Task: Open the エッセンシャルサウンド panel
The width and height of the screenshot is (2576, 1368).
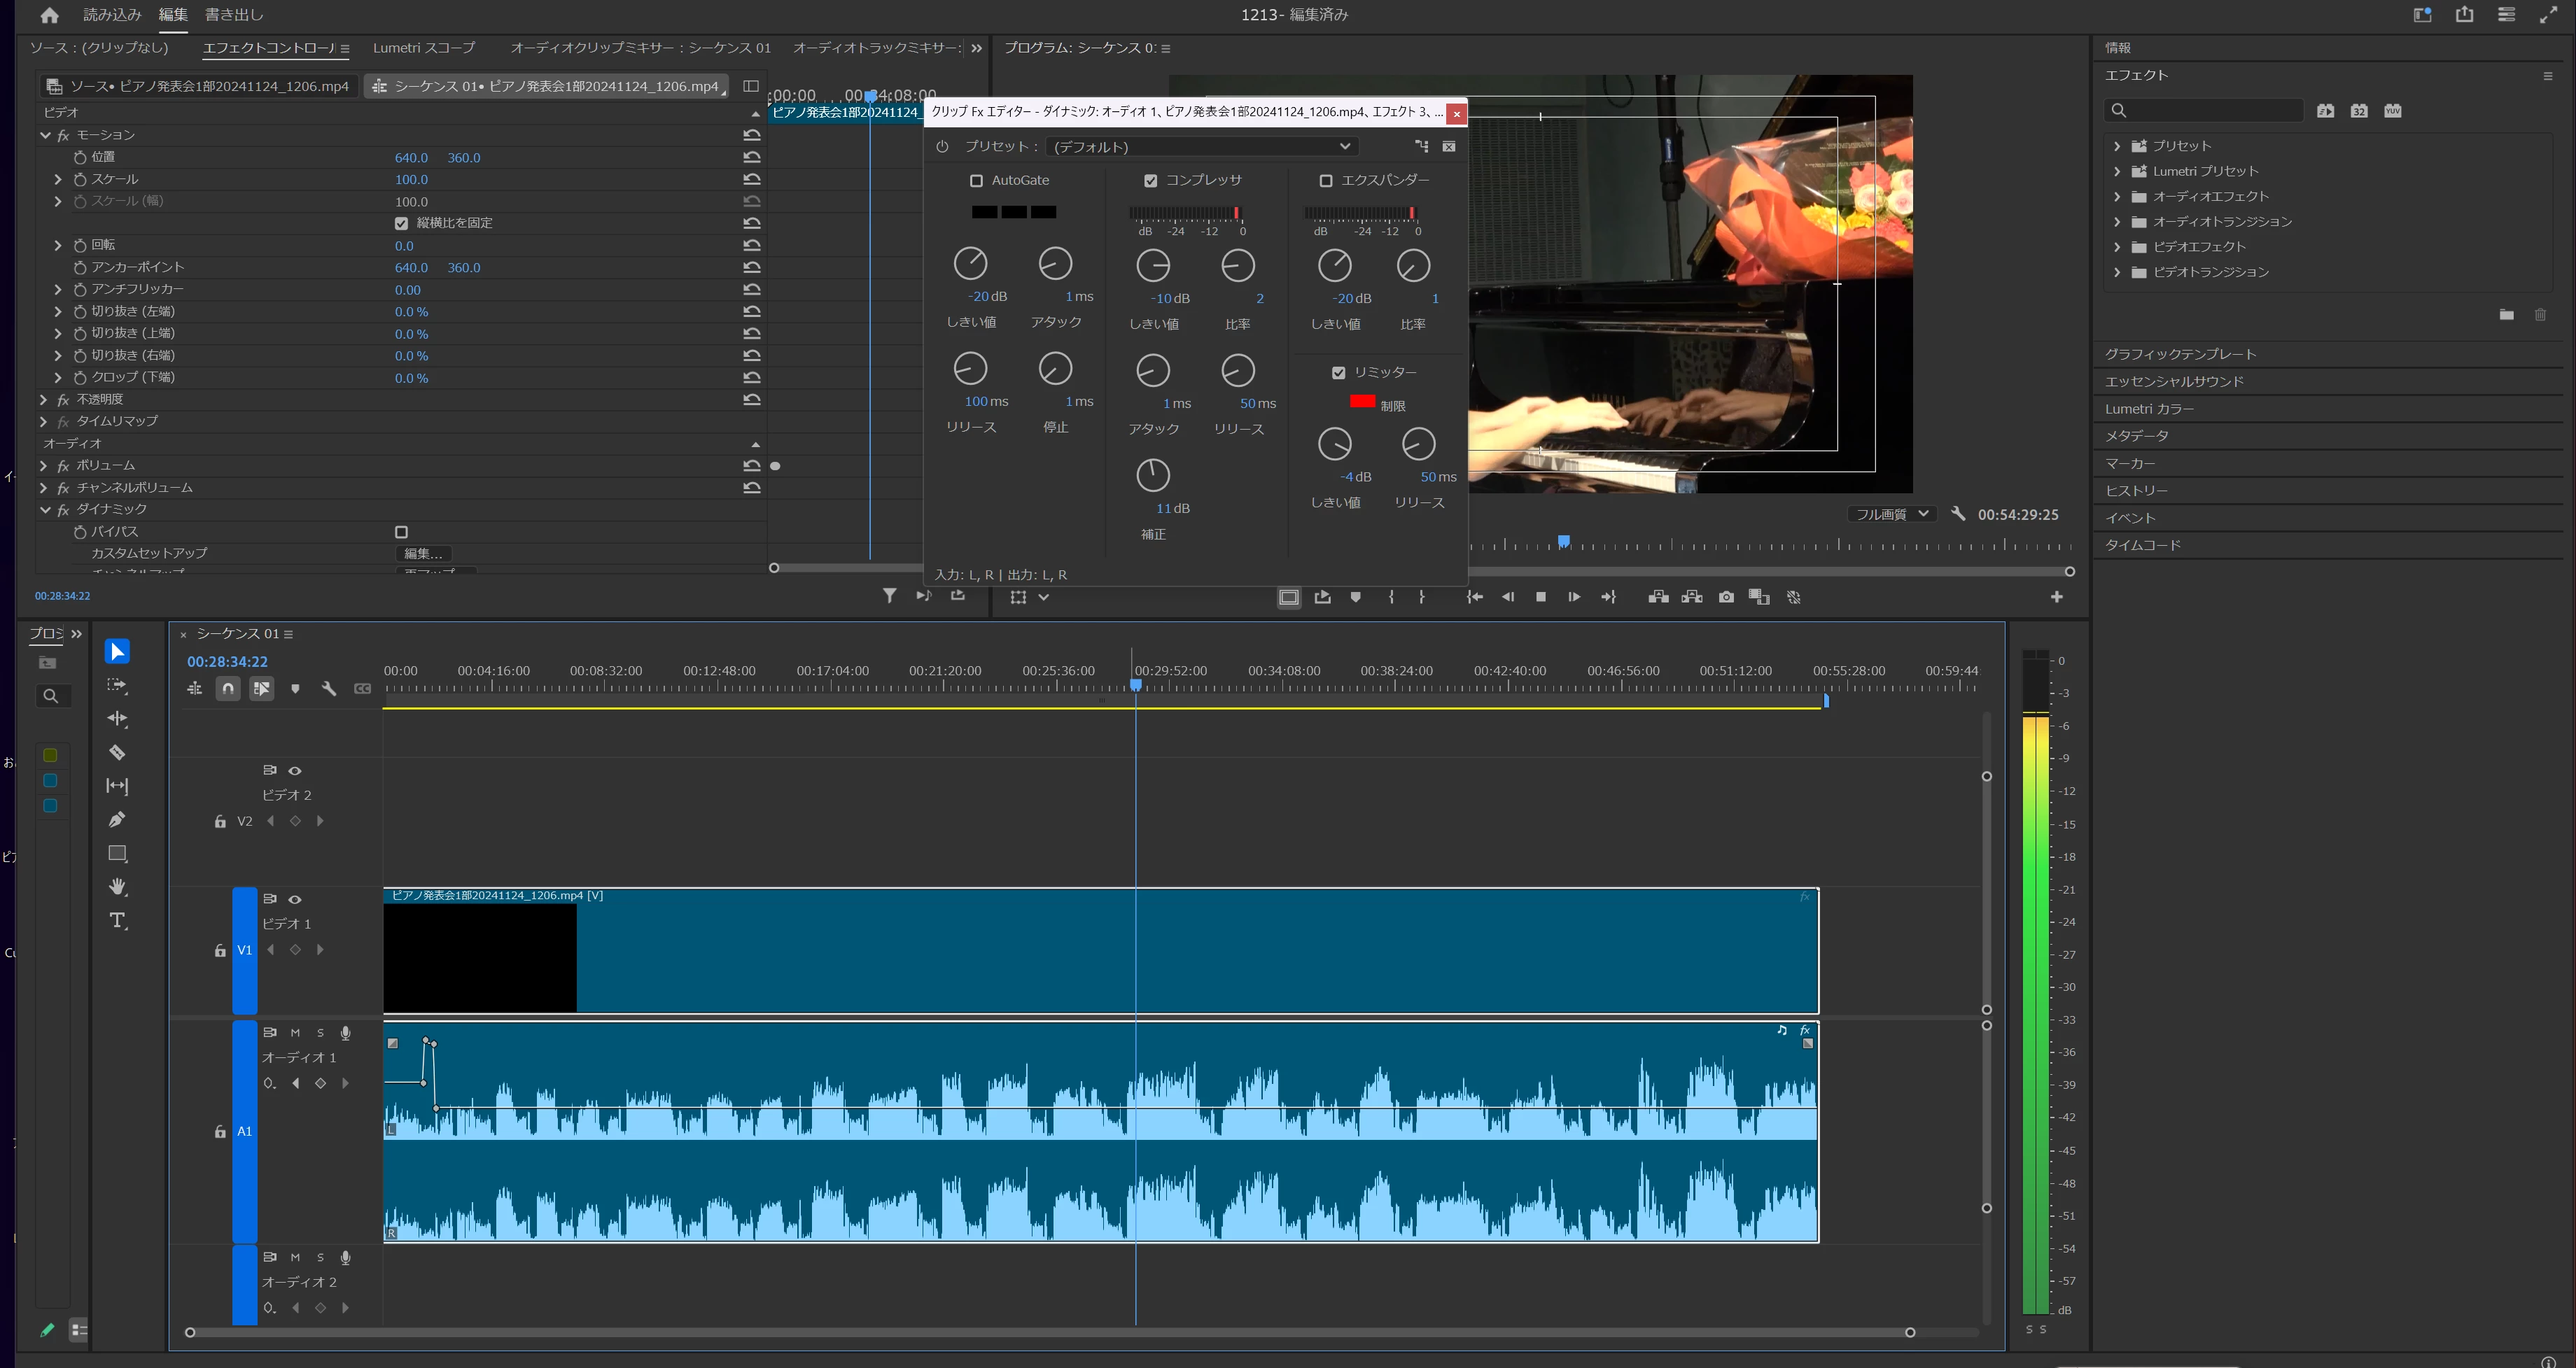Action: 2174,381
